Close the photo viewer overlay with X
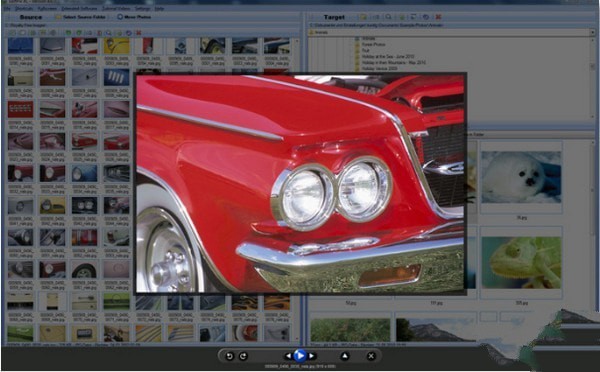This screenshot has width=600, height=372. tap(371, 356)
